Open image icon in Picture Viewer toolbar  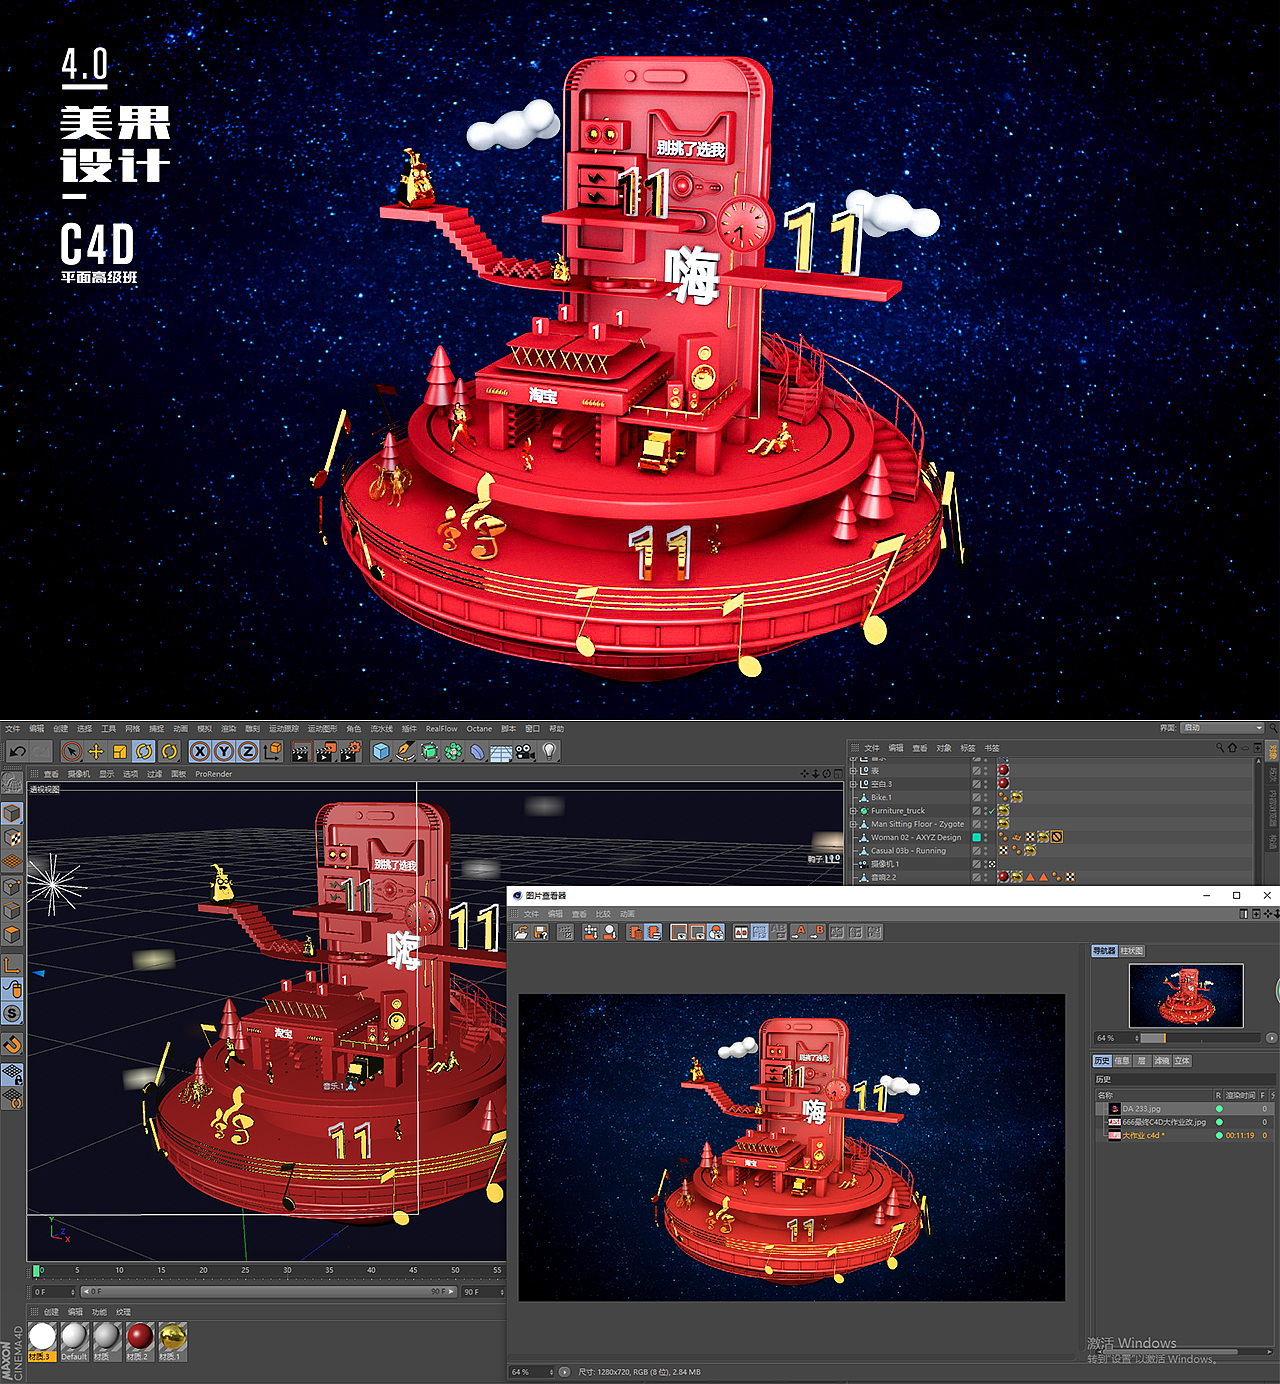pyautogui.click(x=522, y=932)
